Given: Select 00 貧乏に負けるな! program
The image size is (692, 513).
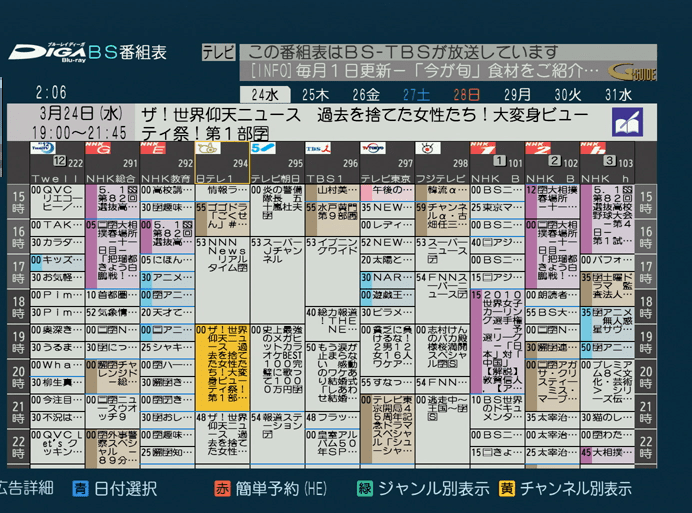Looking at the screenshot, I should coord(387,351).
